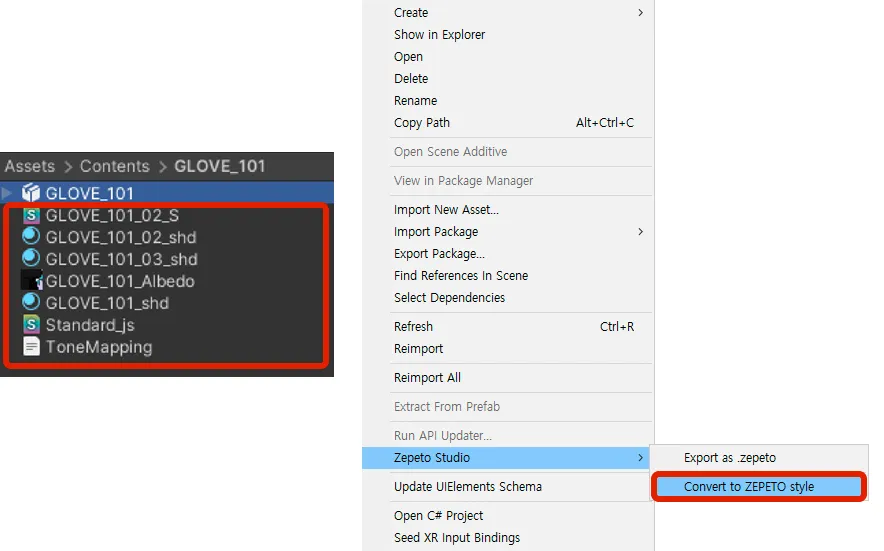Open the Zepeto Studio menu entry

click(x=506, y=457)
